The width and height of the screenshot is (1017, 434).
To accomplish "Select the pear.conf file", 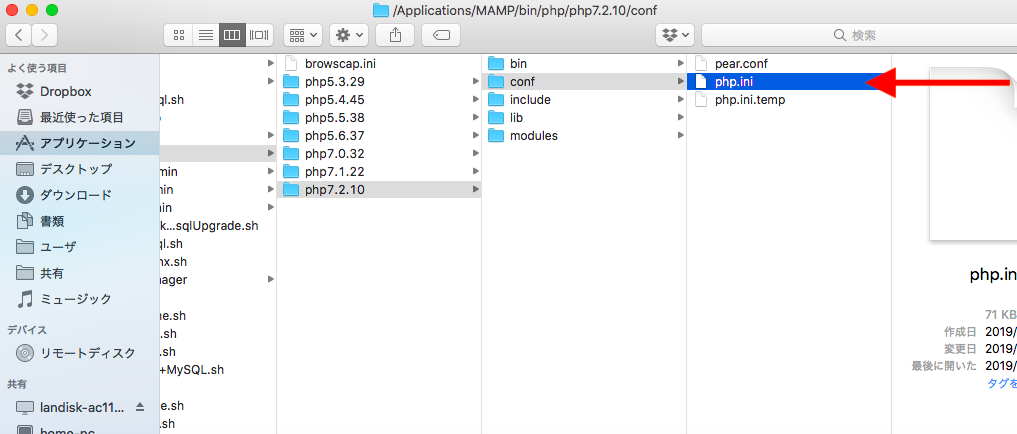I will 789,64.
